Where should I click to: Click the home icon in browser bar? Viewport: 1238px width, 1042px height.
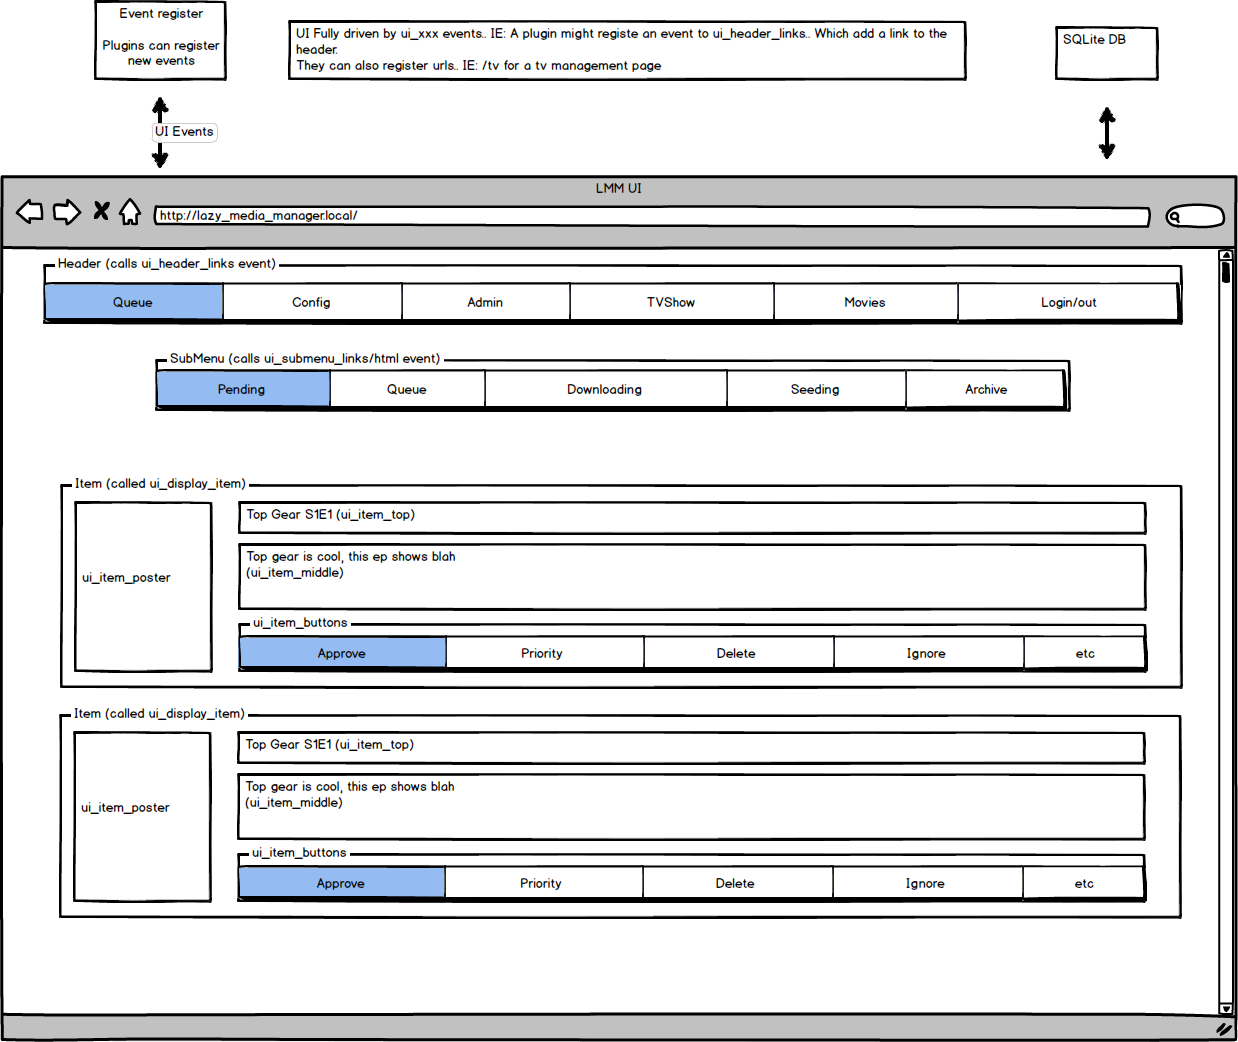(130, 211)
